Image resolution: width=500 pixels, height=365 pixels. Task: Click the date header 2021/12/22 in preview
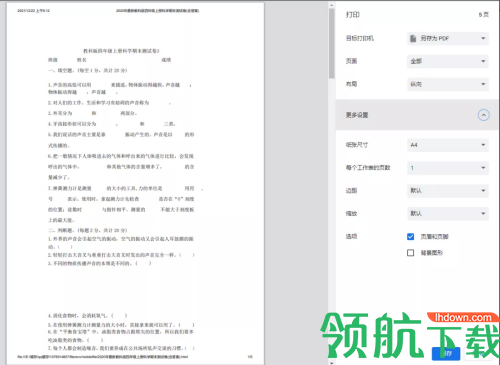tap(33, 11)
